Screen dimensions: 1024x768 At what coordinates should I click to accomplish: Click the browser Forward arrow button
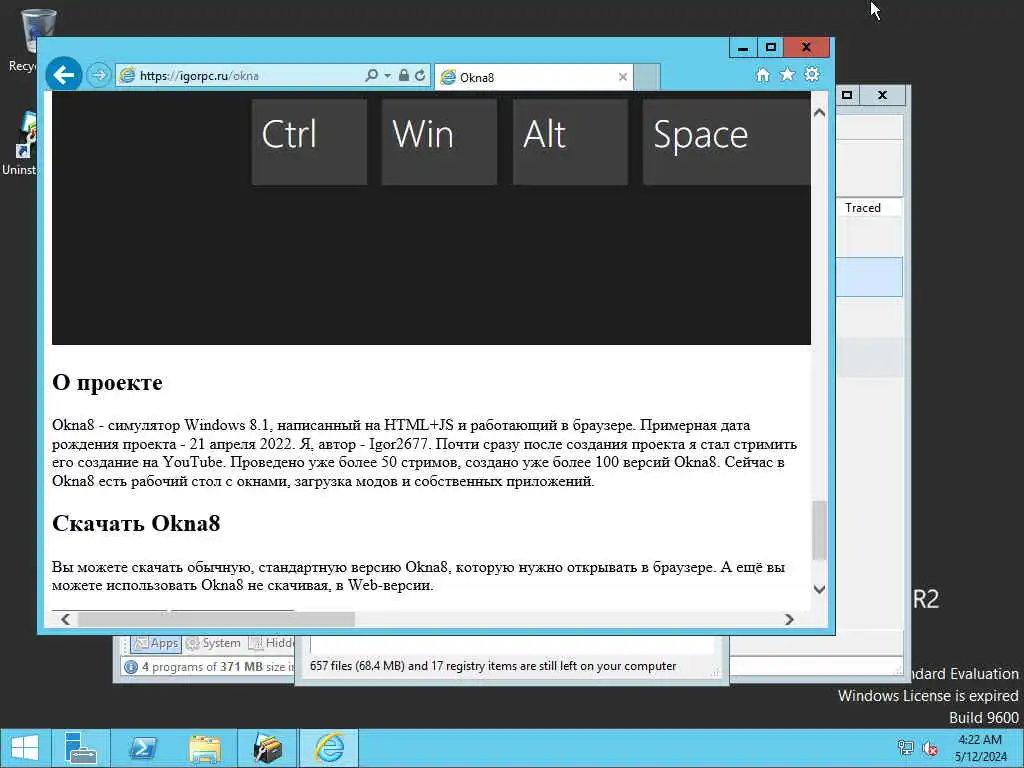[99, 75]
